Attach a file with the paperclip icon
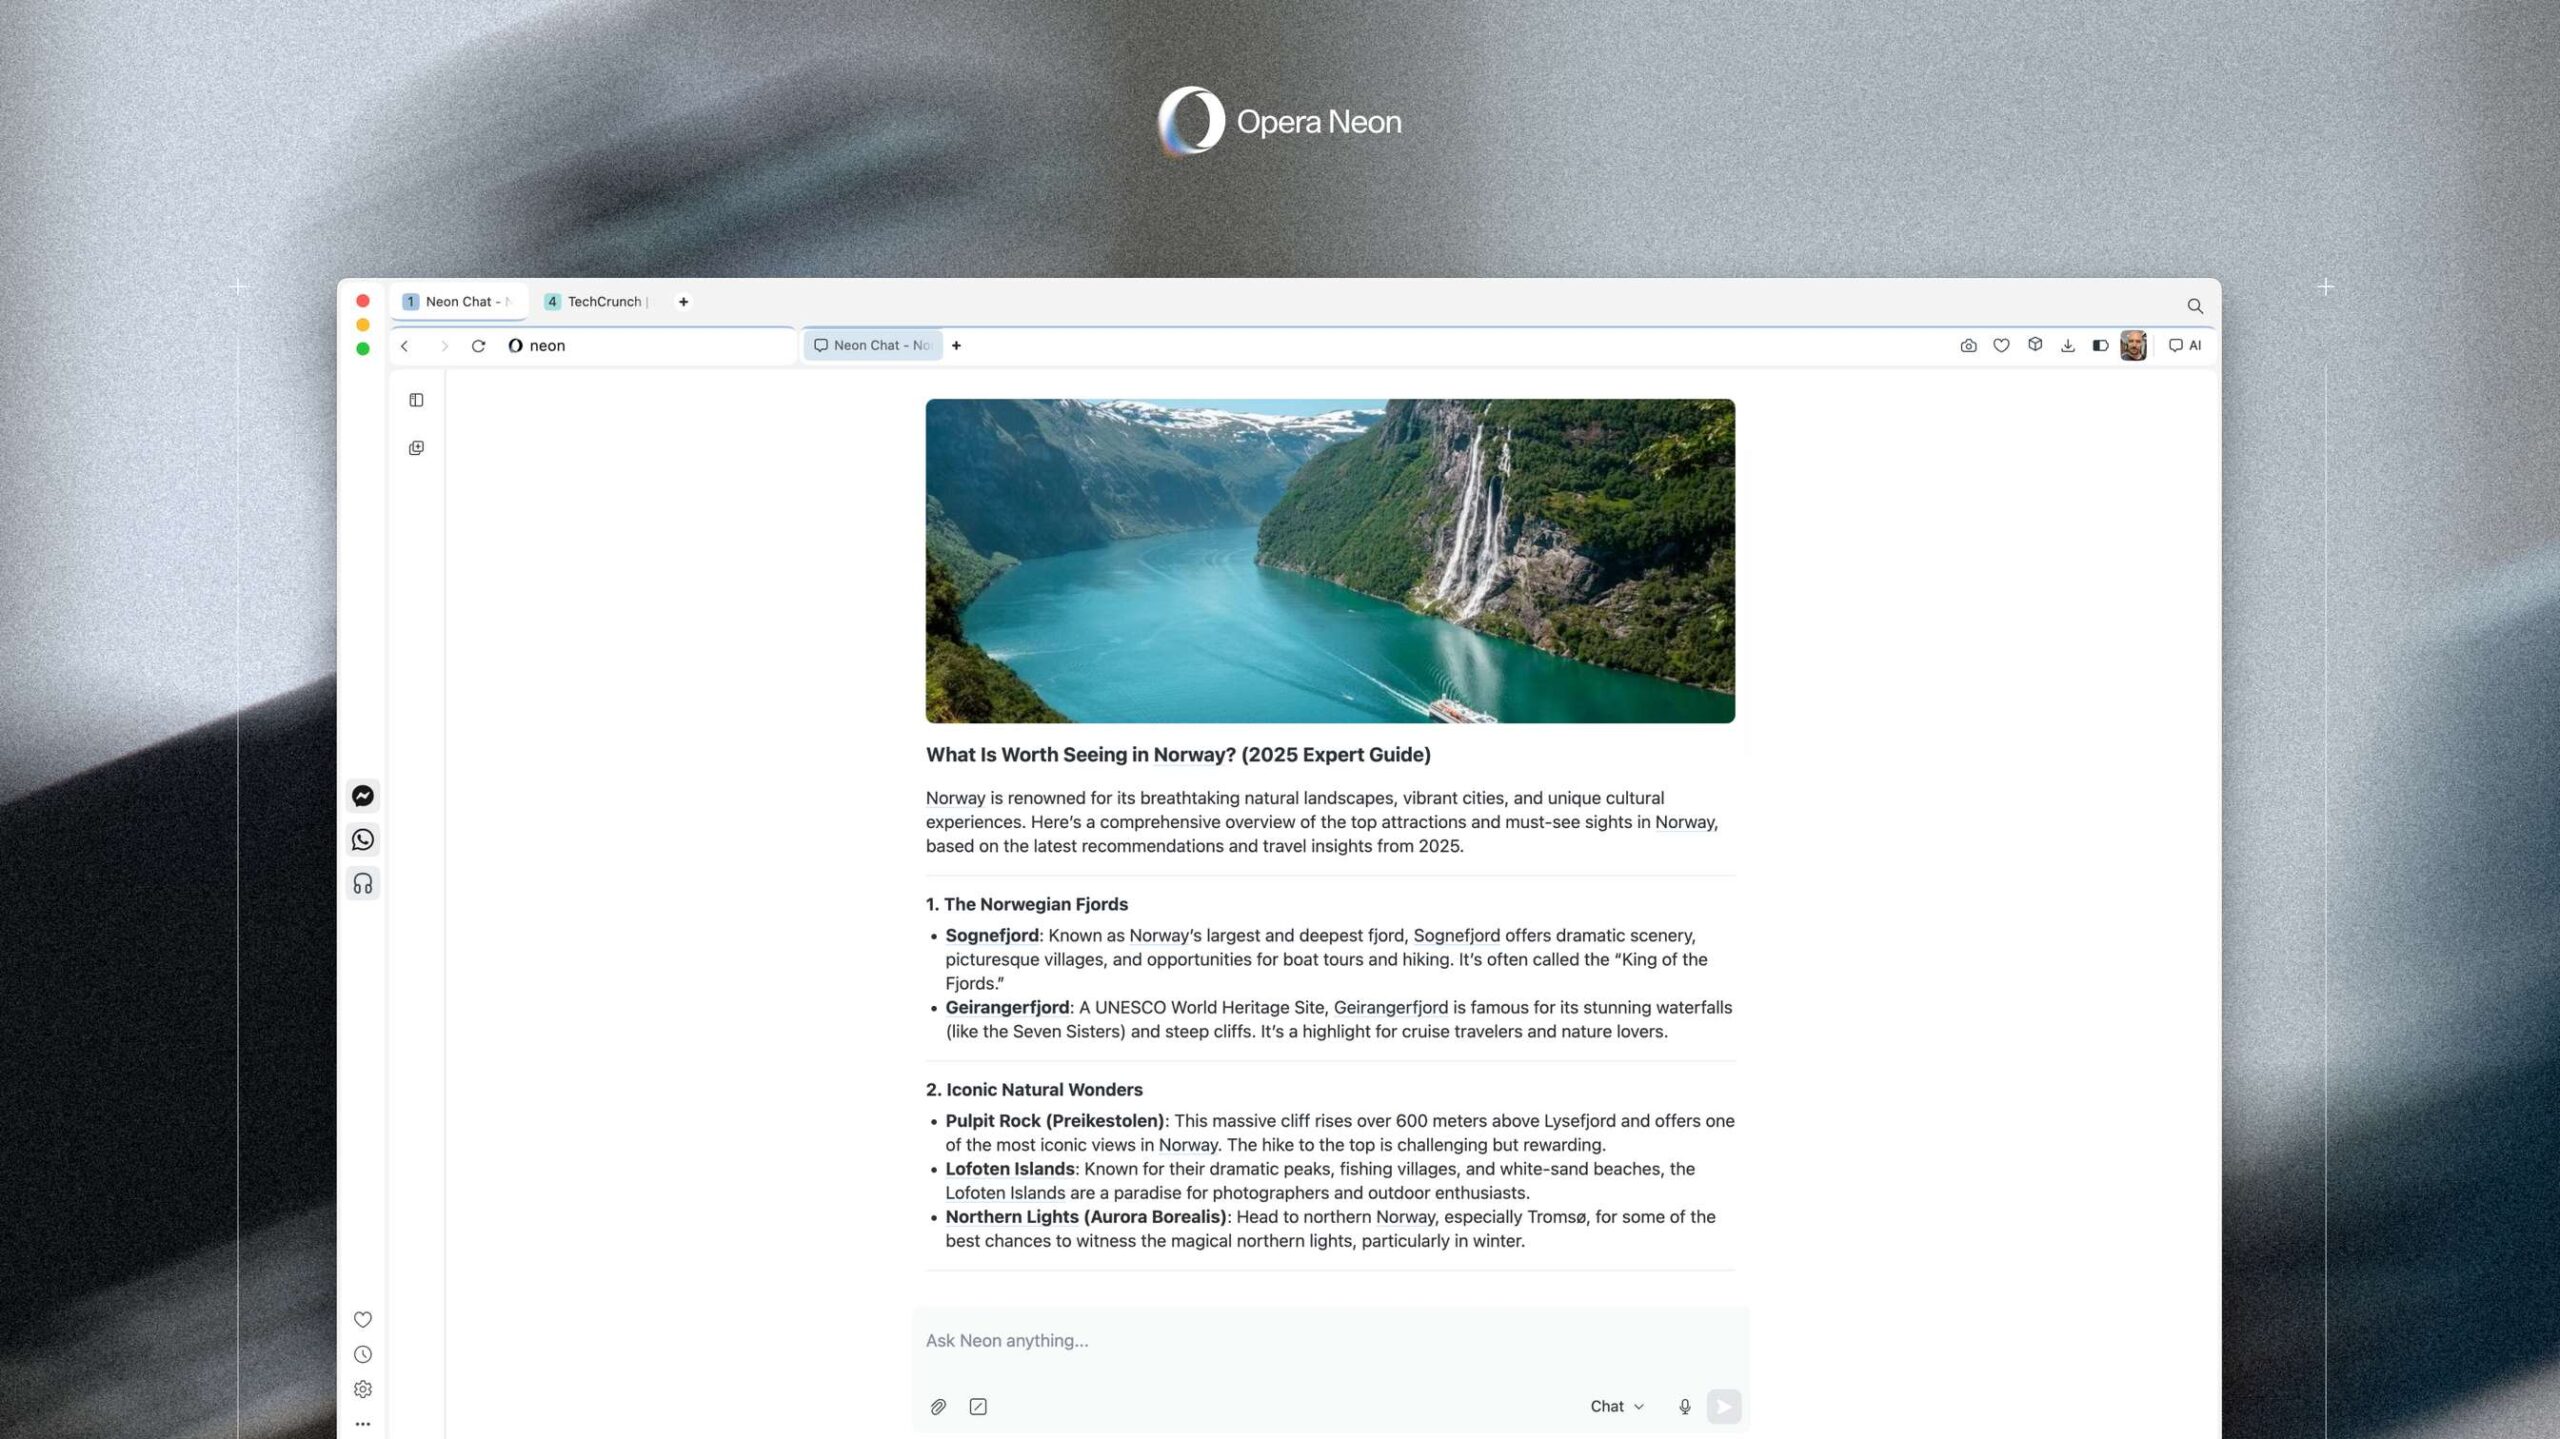The width and height of the screenshot is (2560, 1439). click(x=938, y=1407)
